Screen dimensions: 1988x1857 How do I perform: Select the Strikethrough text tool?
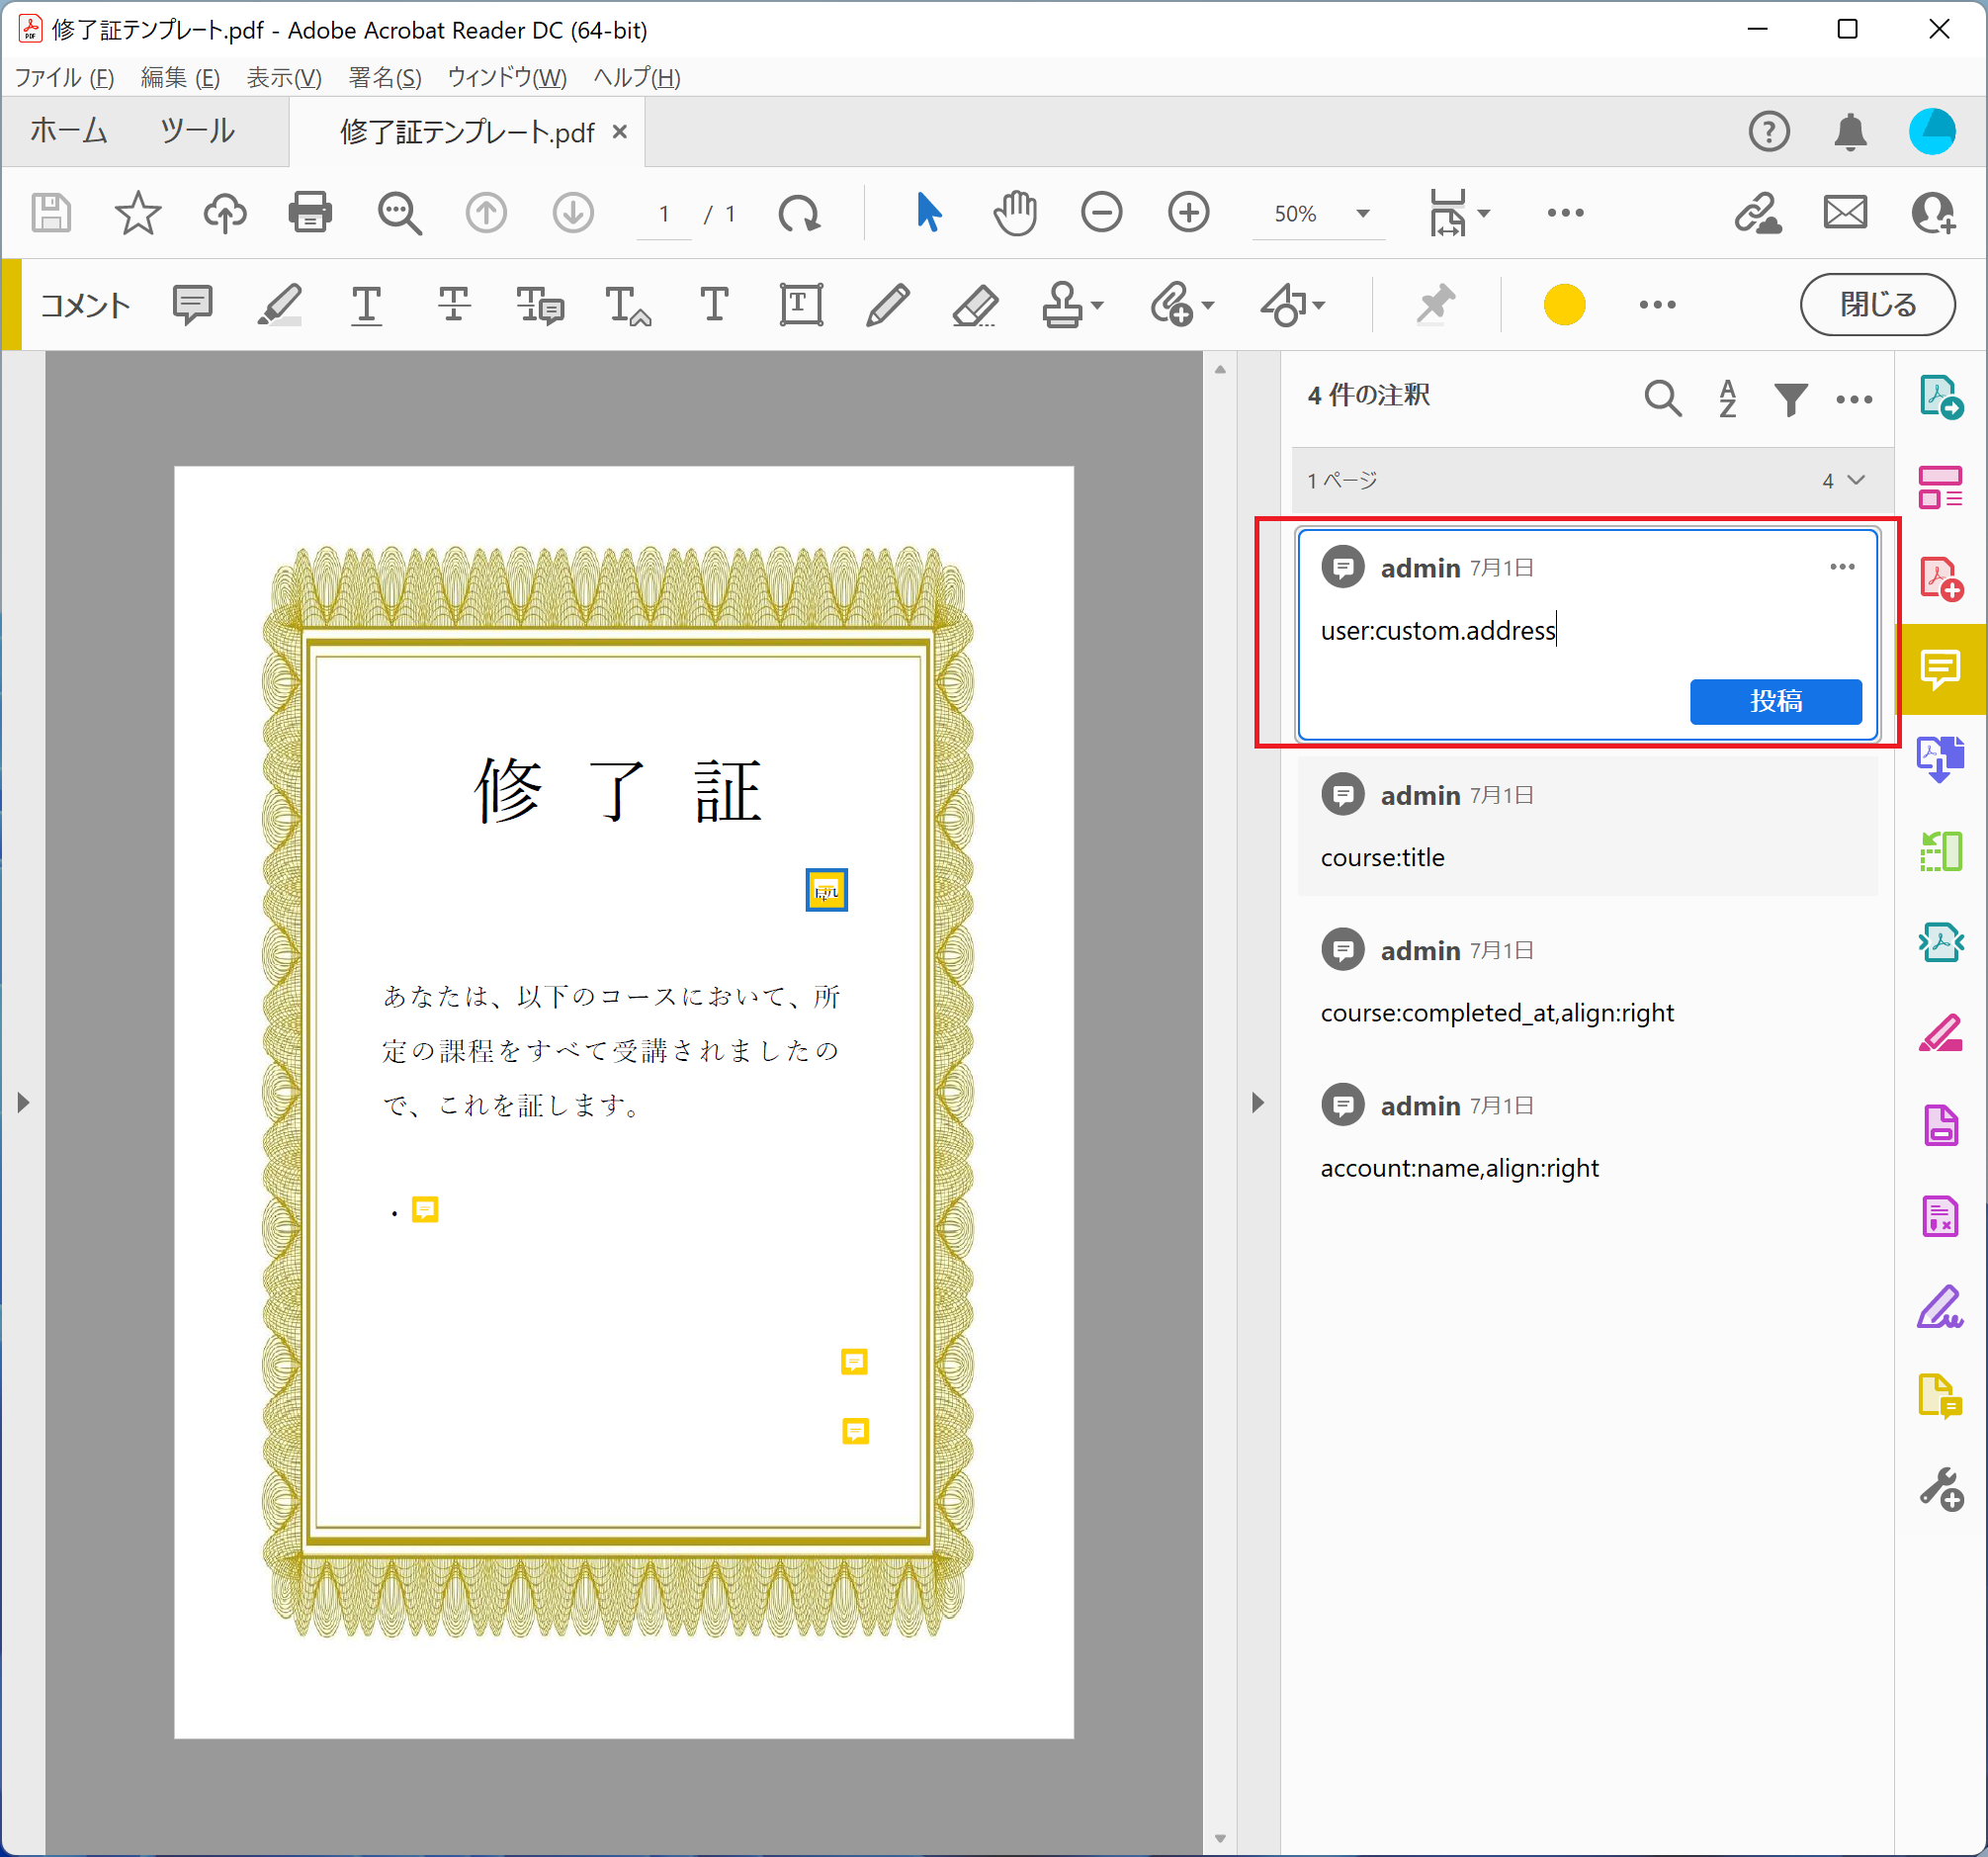coord(454,305)
